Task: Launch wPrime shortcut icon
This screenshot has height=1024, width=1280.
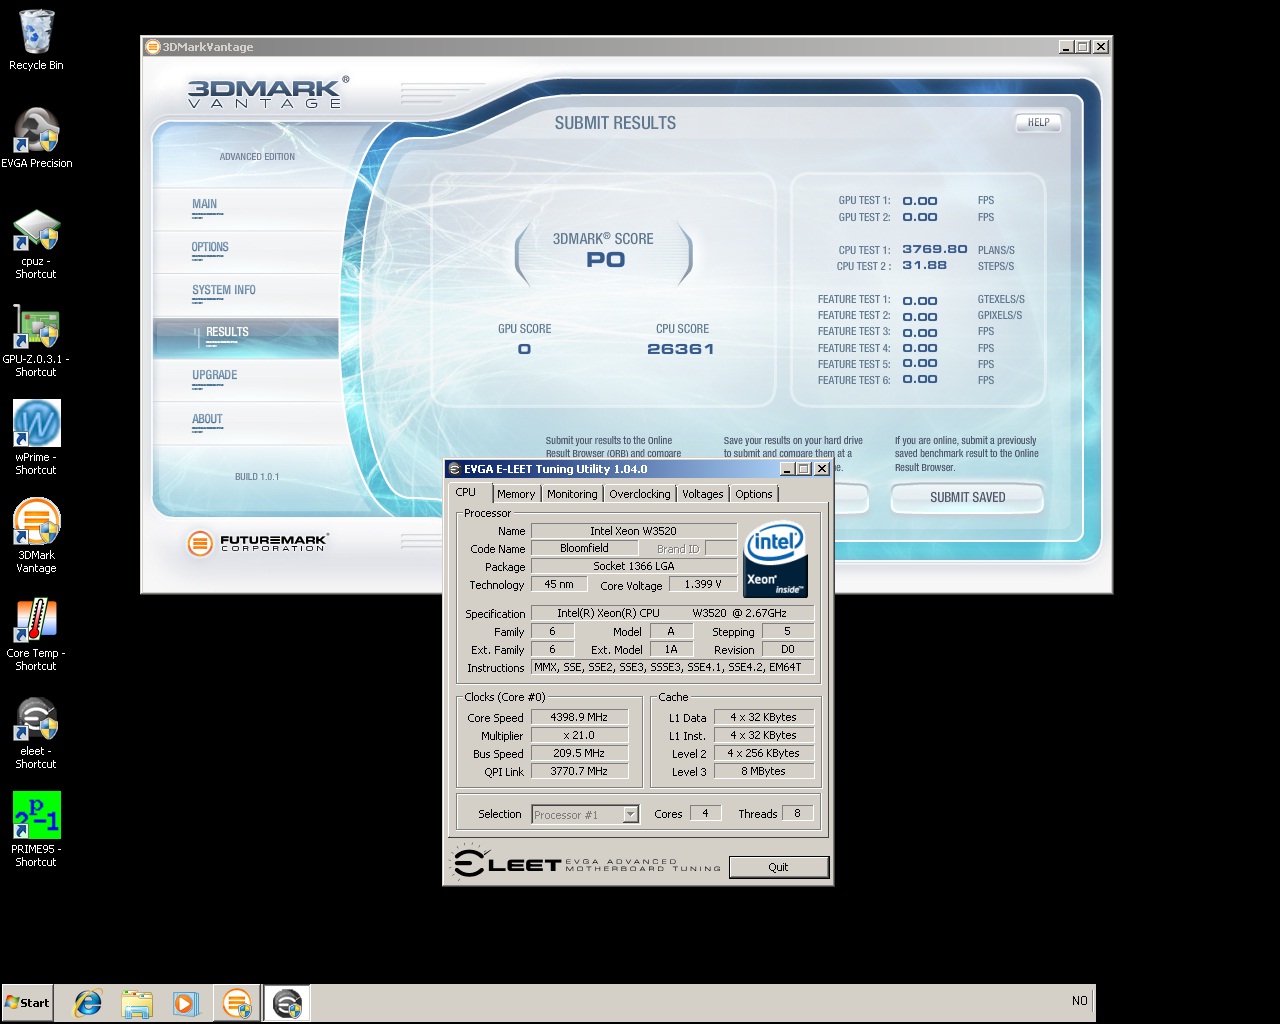Action: [36, 438]
